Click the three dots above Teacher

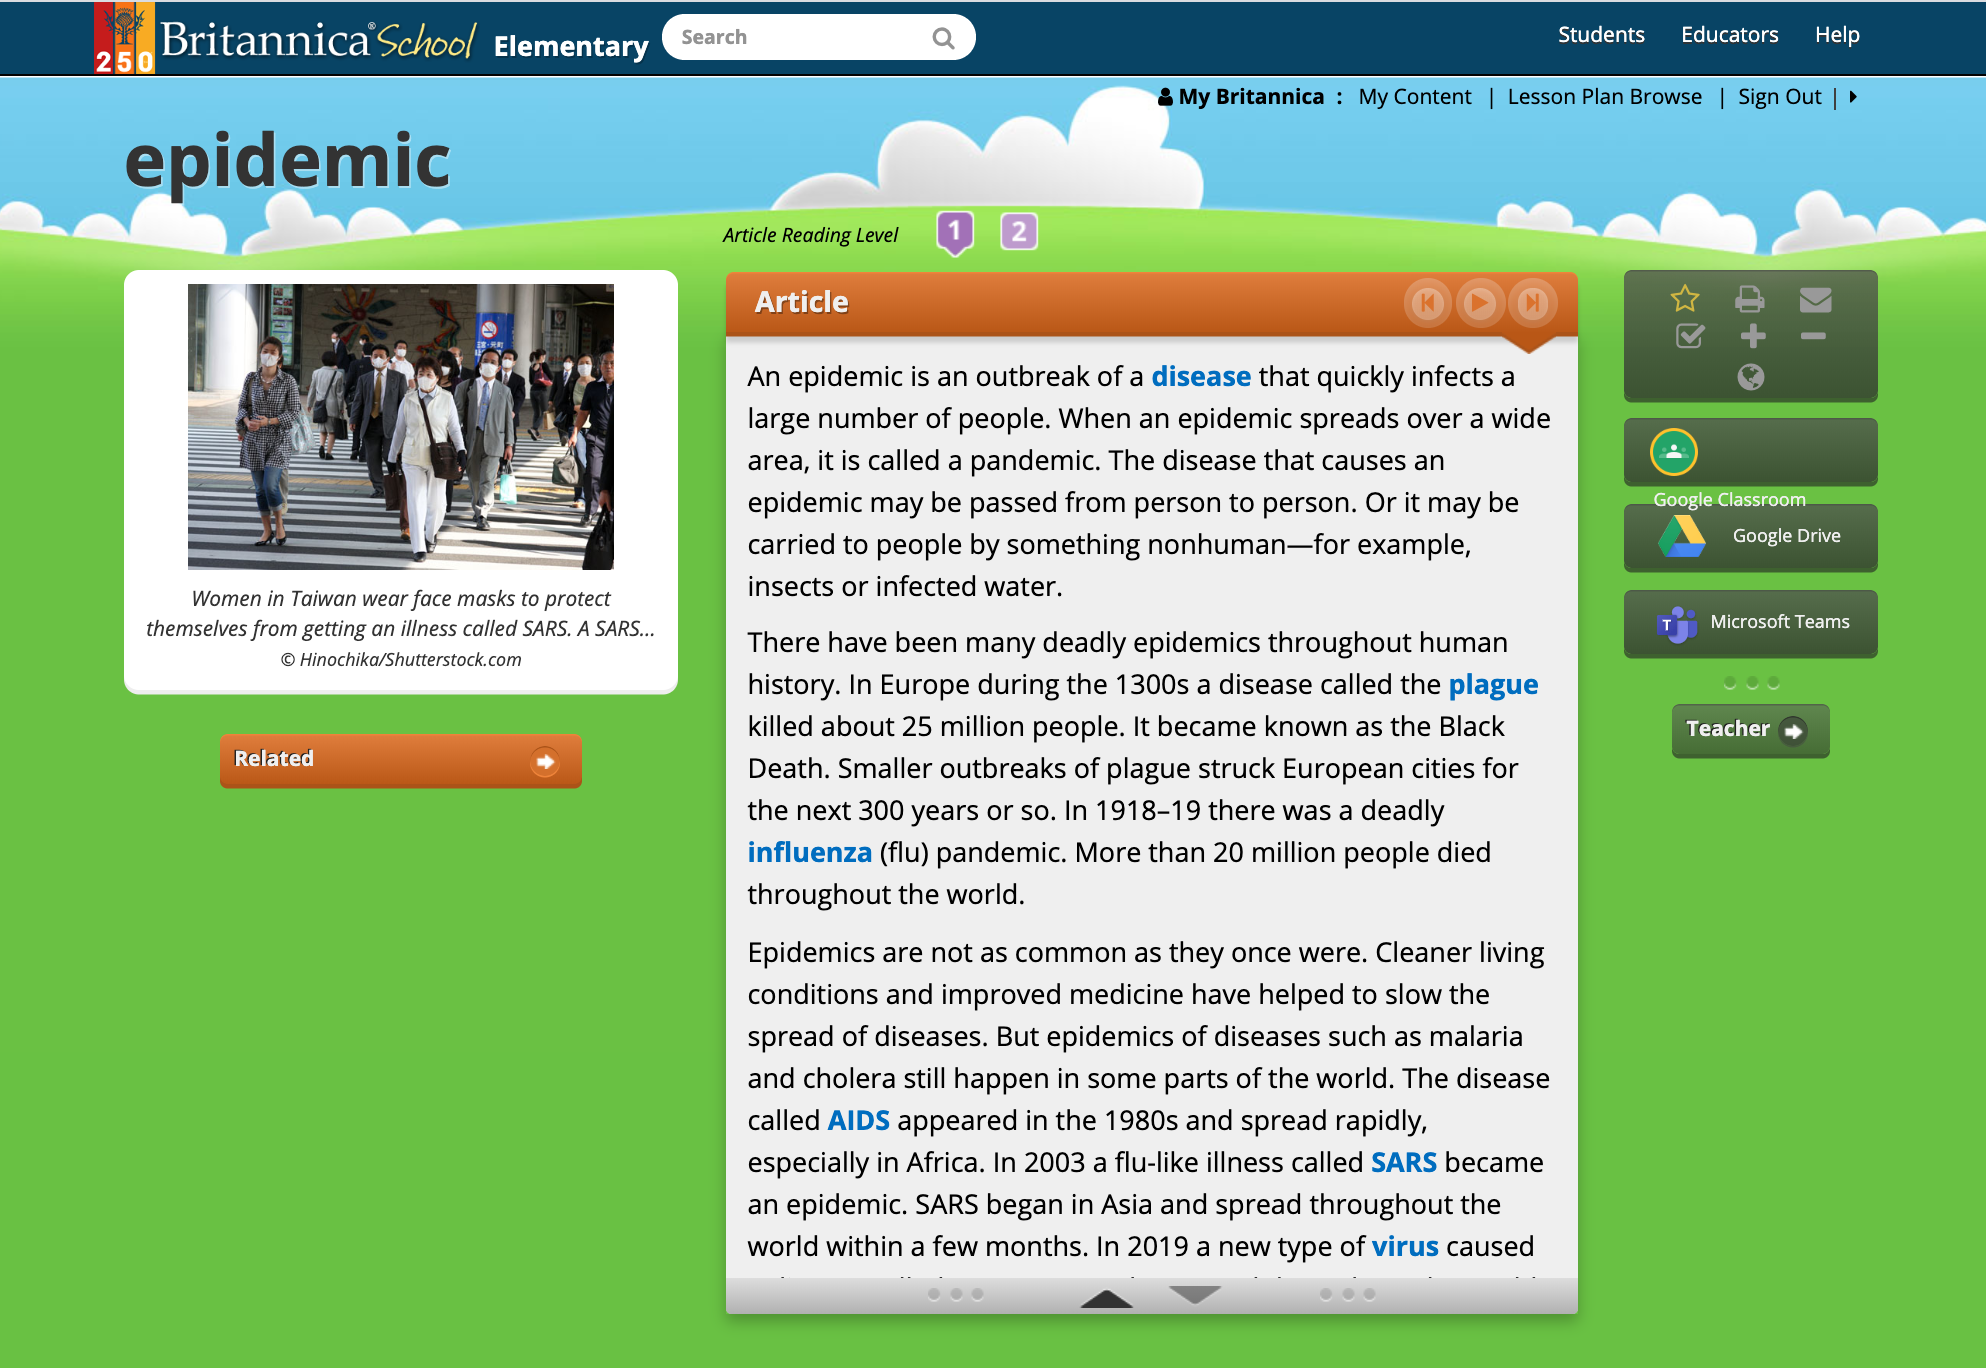[x=1751, y=683]
